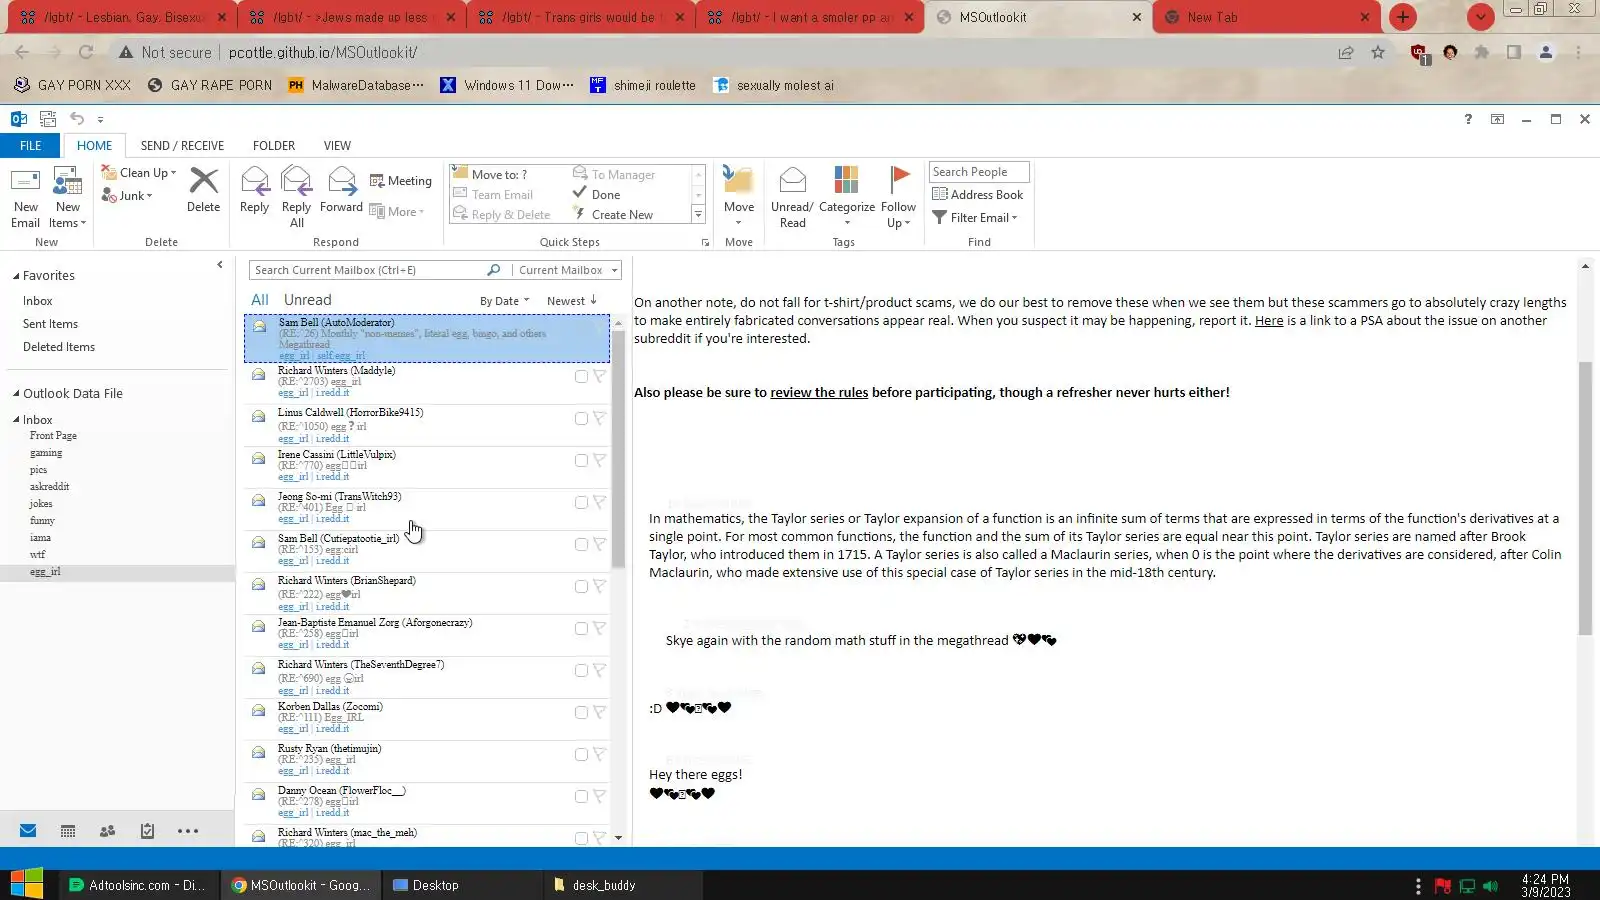This screenshot has height=900, width=1600.
Task: Select the askreddit folder
Action: pyautogui.click(x=50, y=487)
